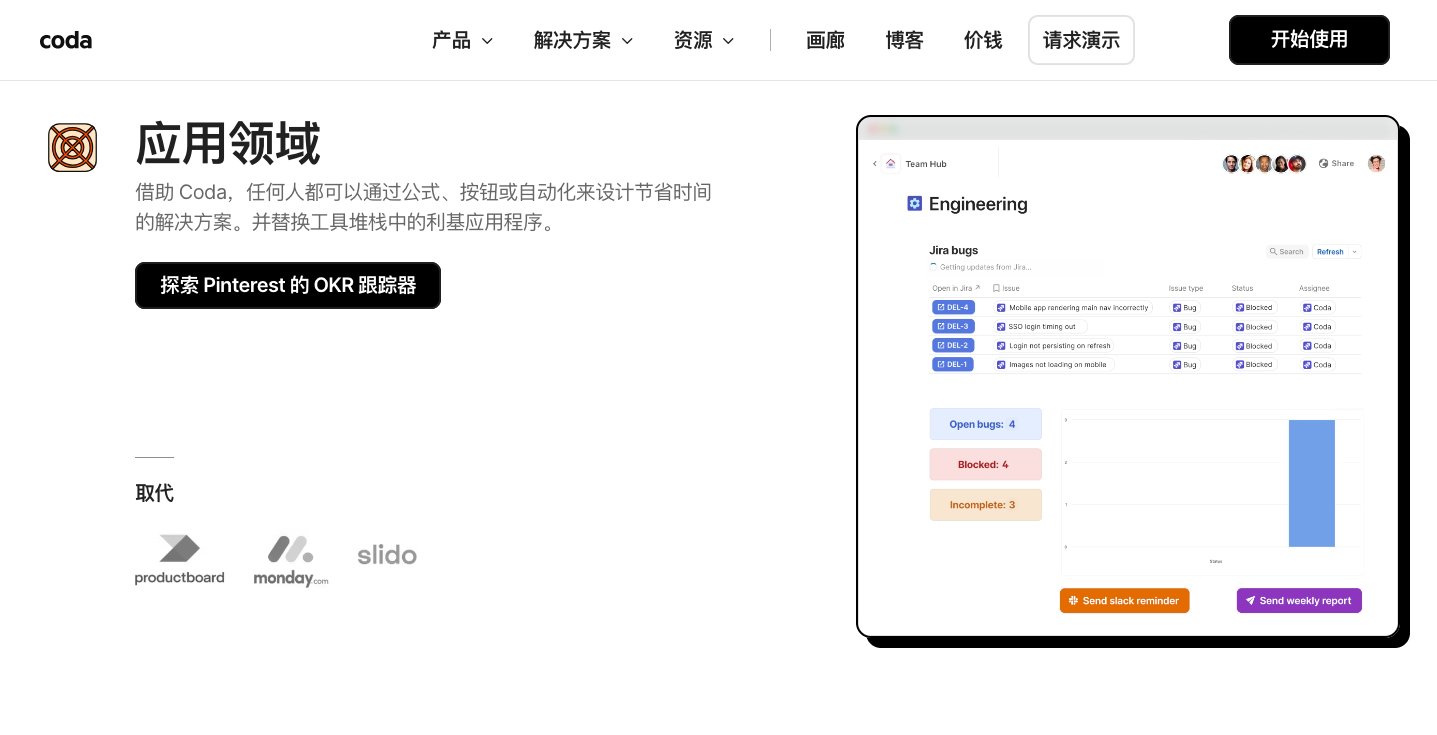Expand the 资源 dropdown menu
The image size is (1437, 735).
(704, 40)
